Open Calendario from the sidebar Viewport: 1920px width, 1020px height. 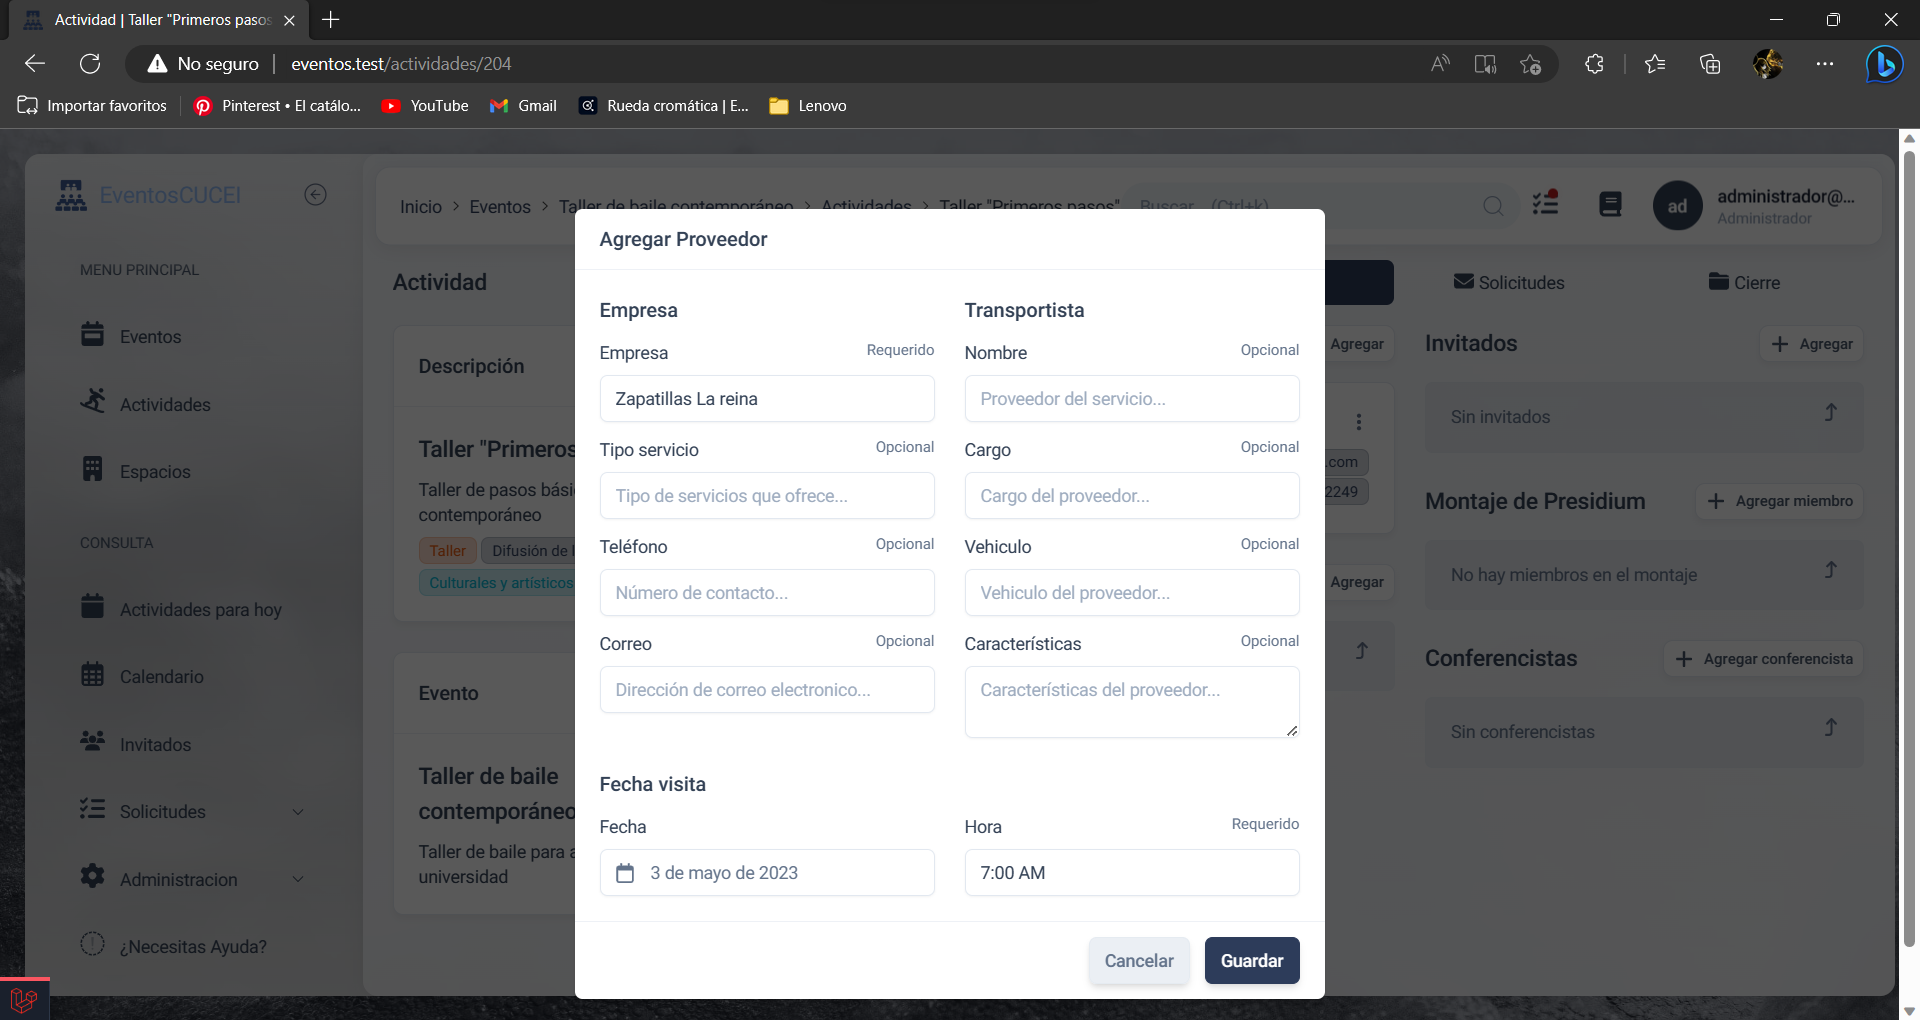coord(161,677)
